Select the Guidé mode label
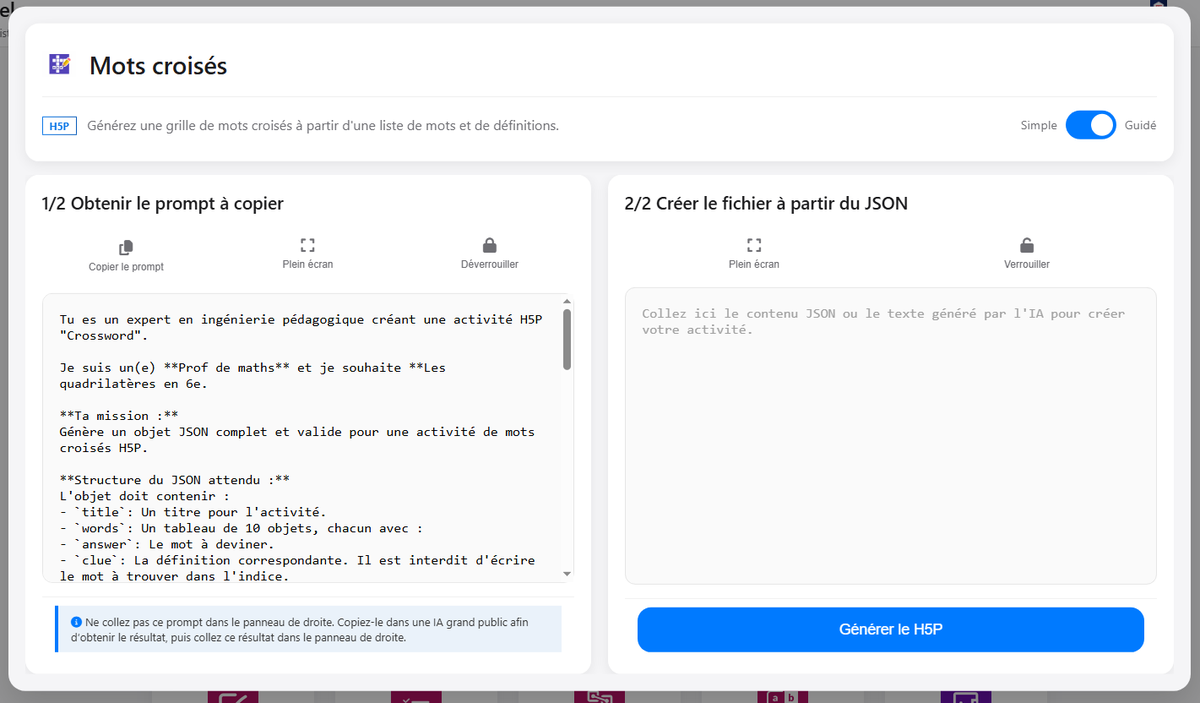This screenshot has width=1200, height=703. [x=1140, y=126]
